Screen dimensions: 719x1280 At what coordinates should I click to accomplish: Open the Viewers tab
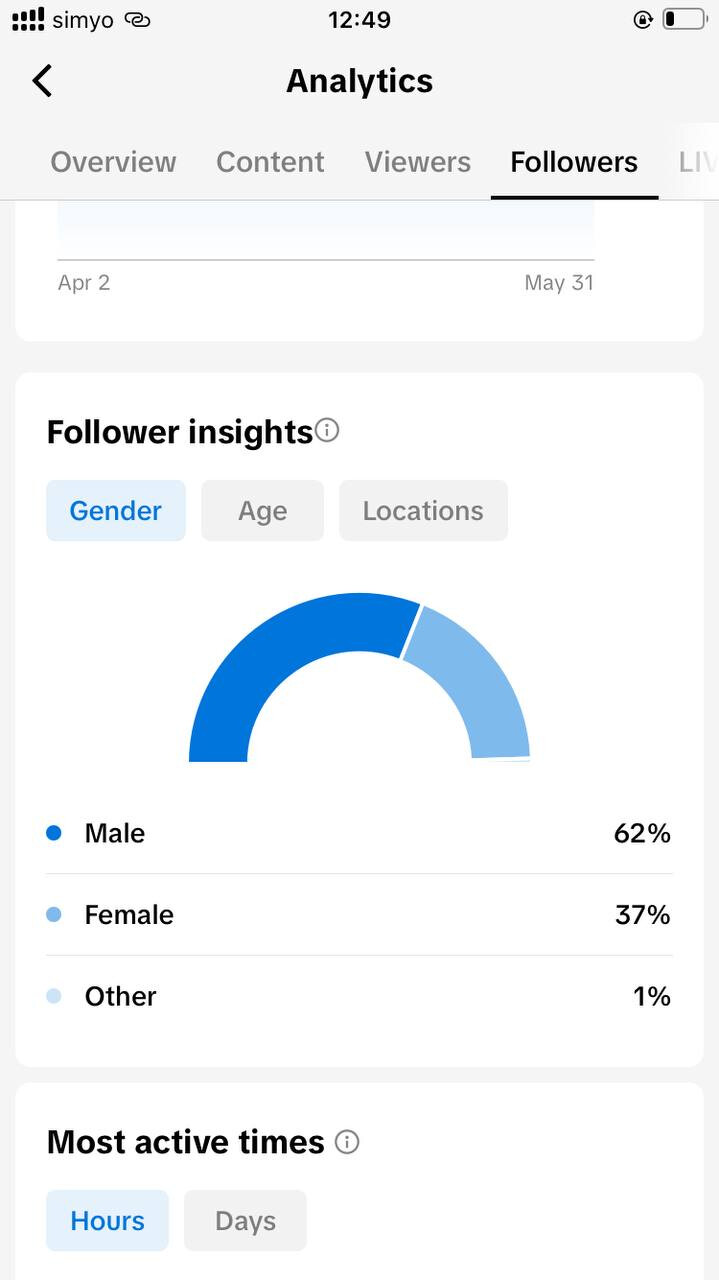(x=418, y=162)
